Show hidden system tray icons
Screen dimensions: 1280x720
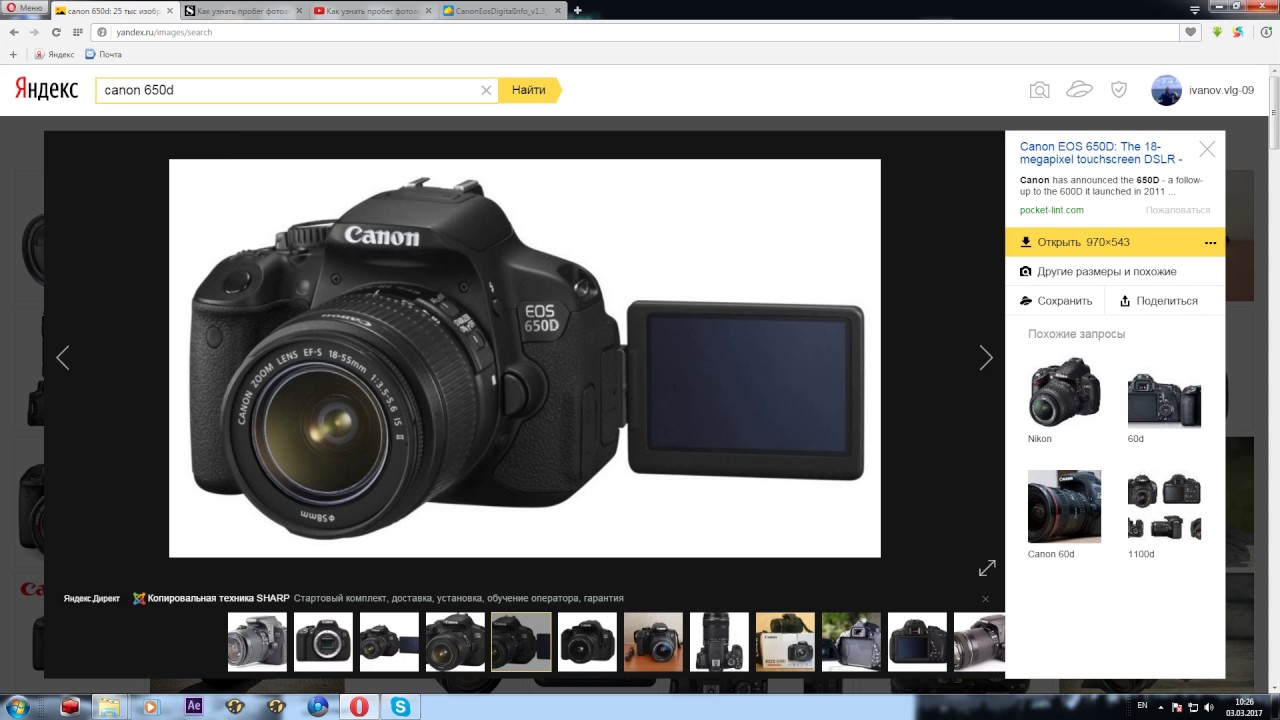(x=1161, y=706)
